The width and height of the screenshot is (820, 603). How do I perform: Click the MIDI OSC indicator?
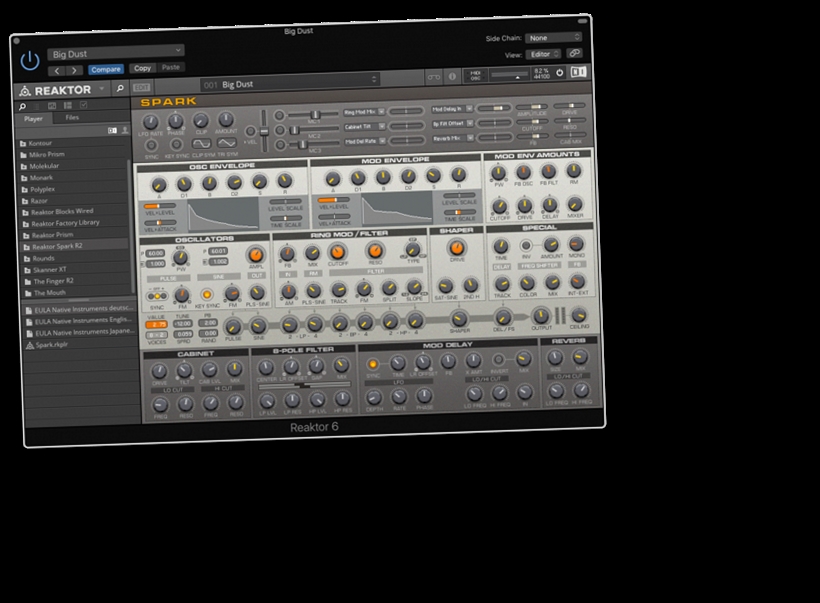click(475, 75)
